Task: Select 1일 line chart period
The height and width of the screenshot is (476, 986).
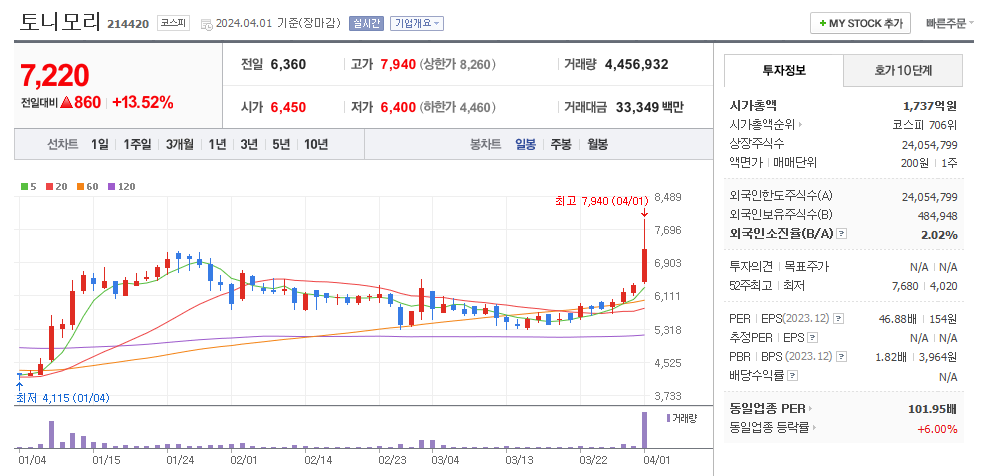Action: coord(99,144)
